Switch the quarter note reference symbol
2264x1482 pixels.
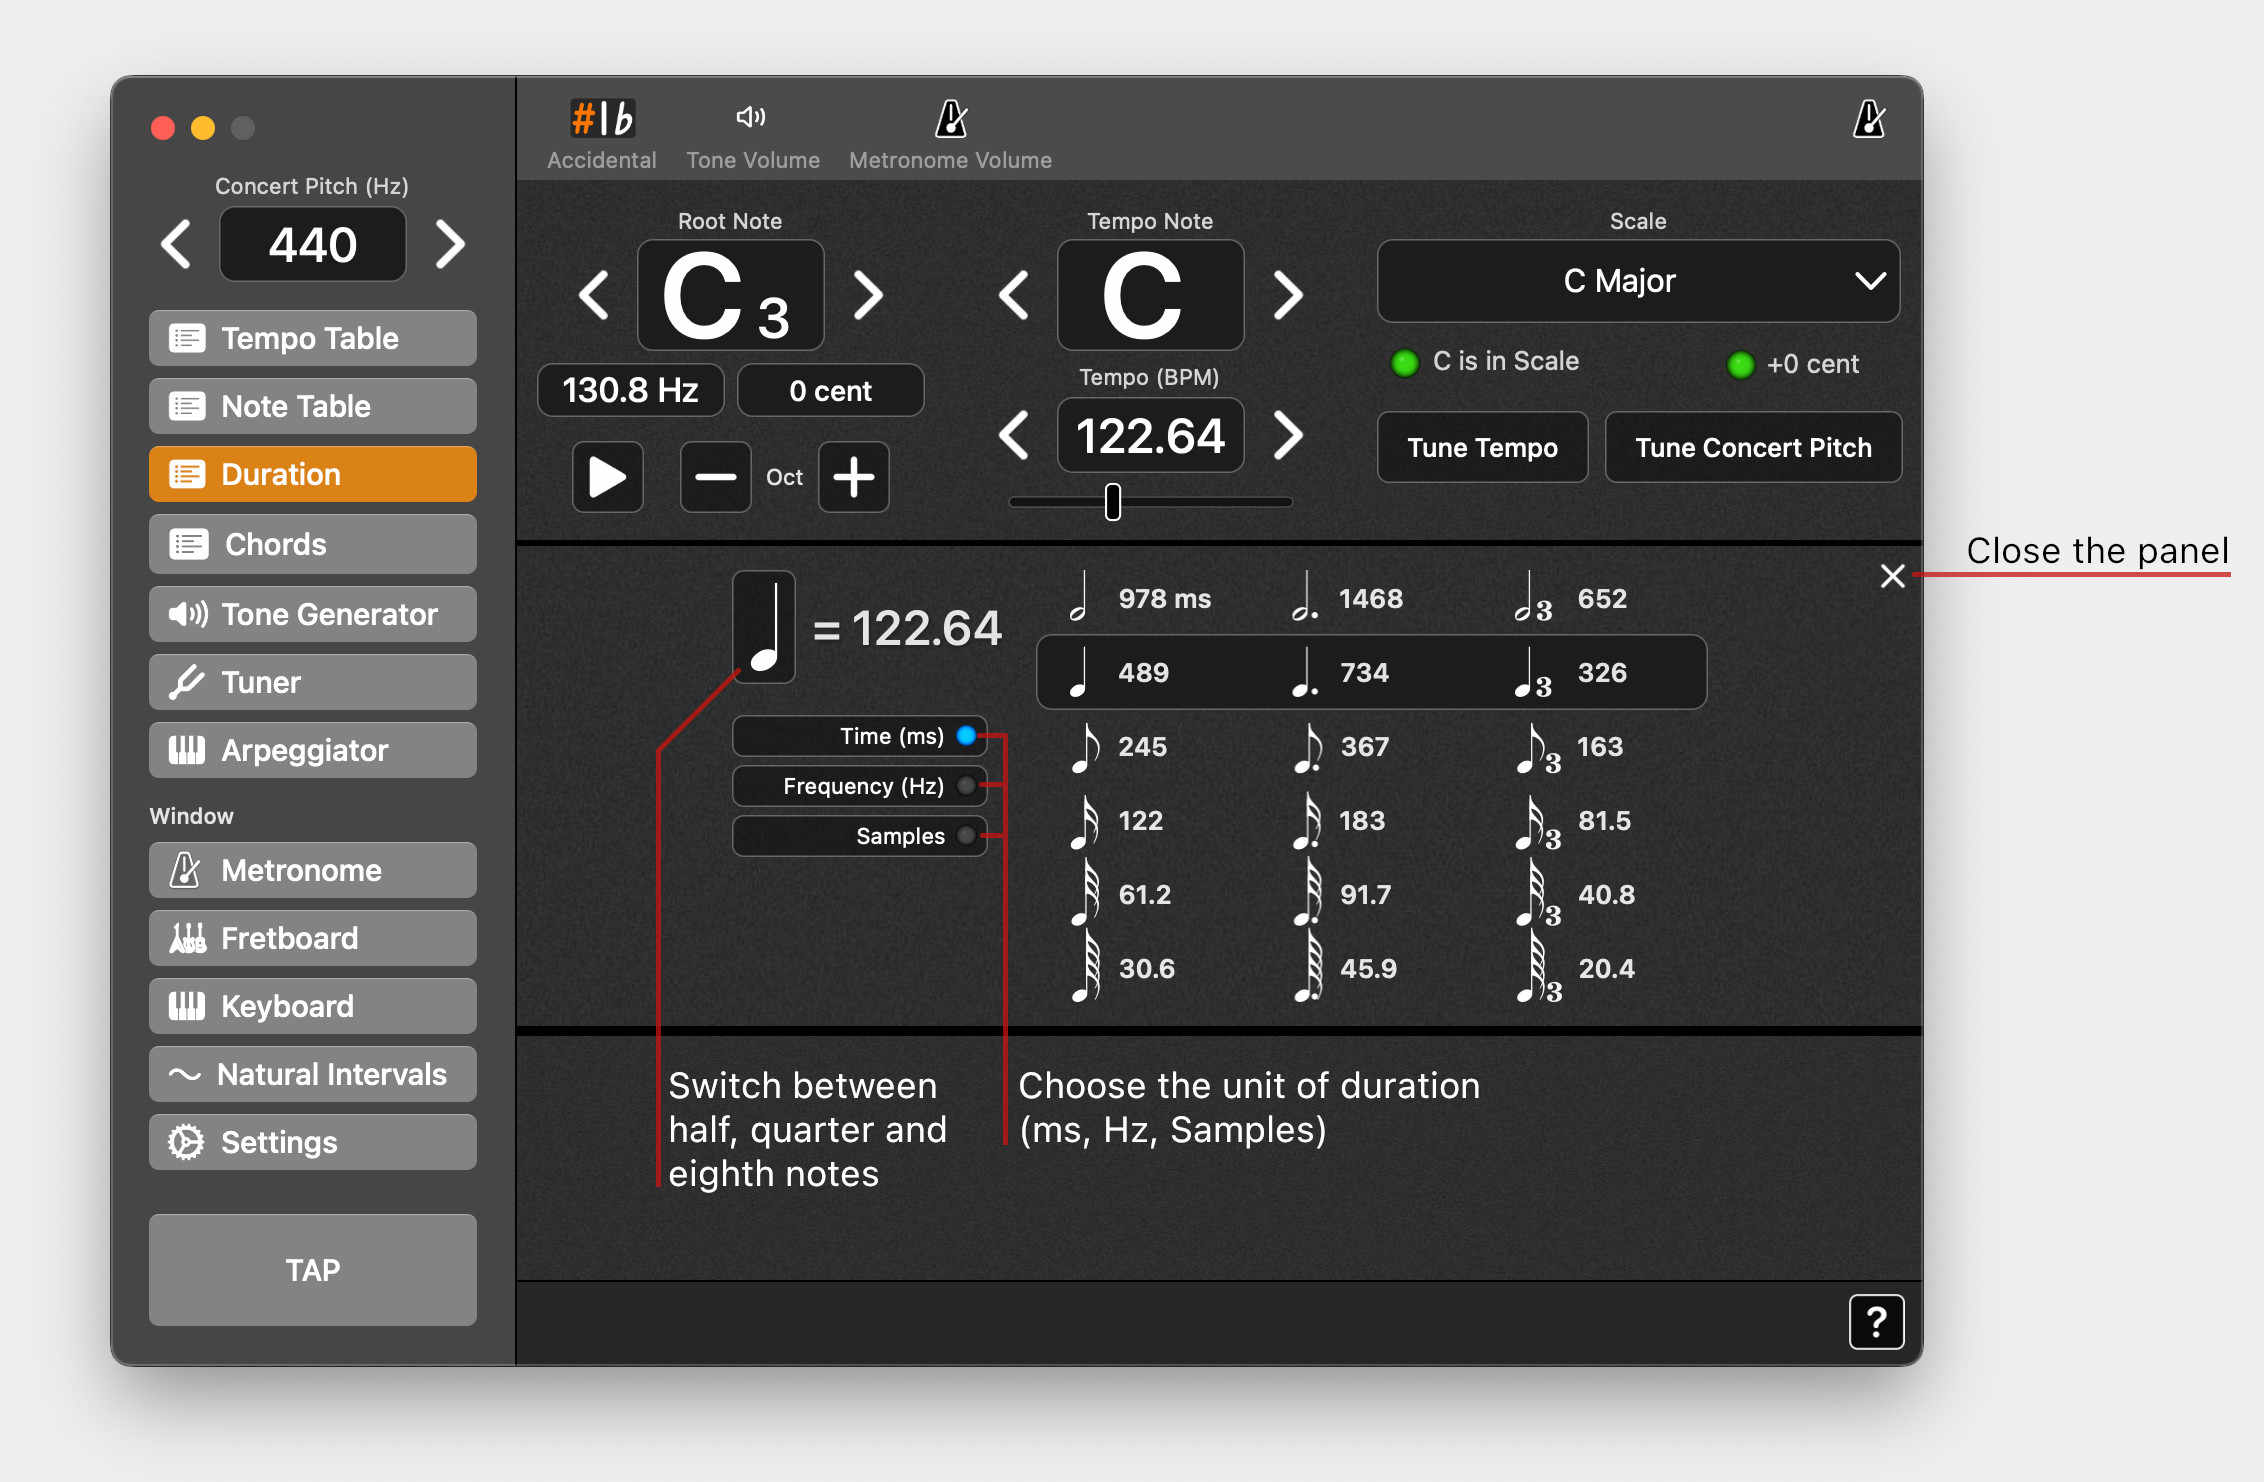[x=764, y=627]
